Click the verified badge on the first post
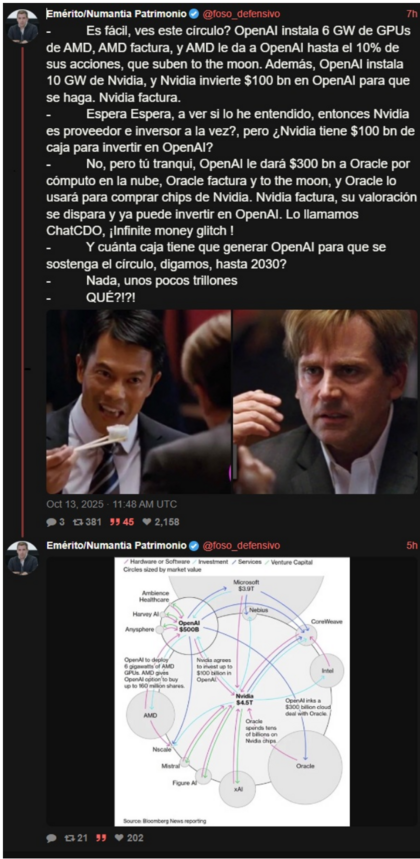Viewport: 420px width, 859px height. click(x=194, y=14)
